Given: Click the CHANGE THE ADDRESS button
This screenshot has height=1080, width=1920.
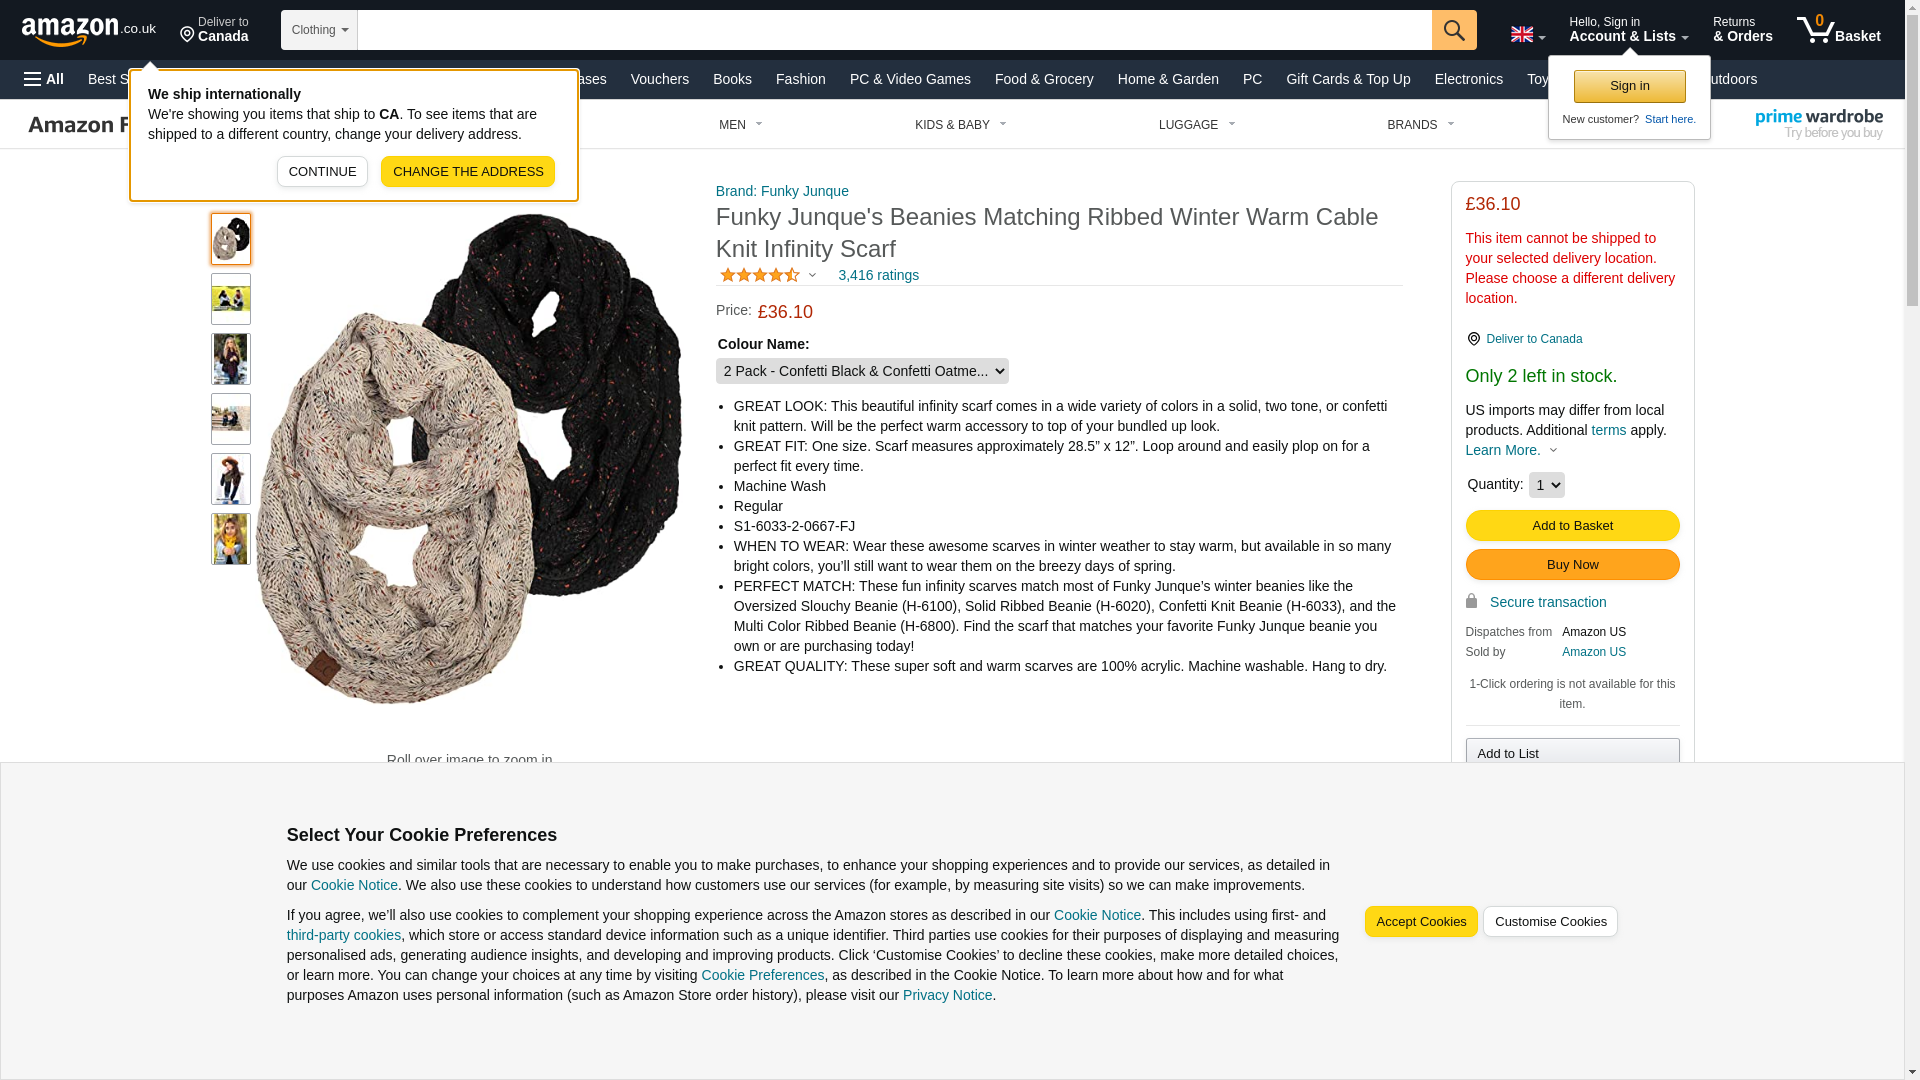Looking at the screenshot, I should (x=468, y=172).
